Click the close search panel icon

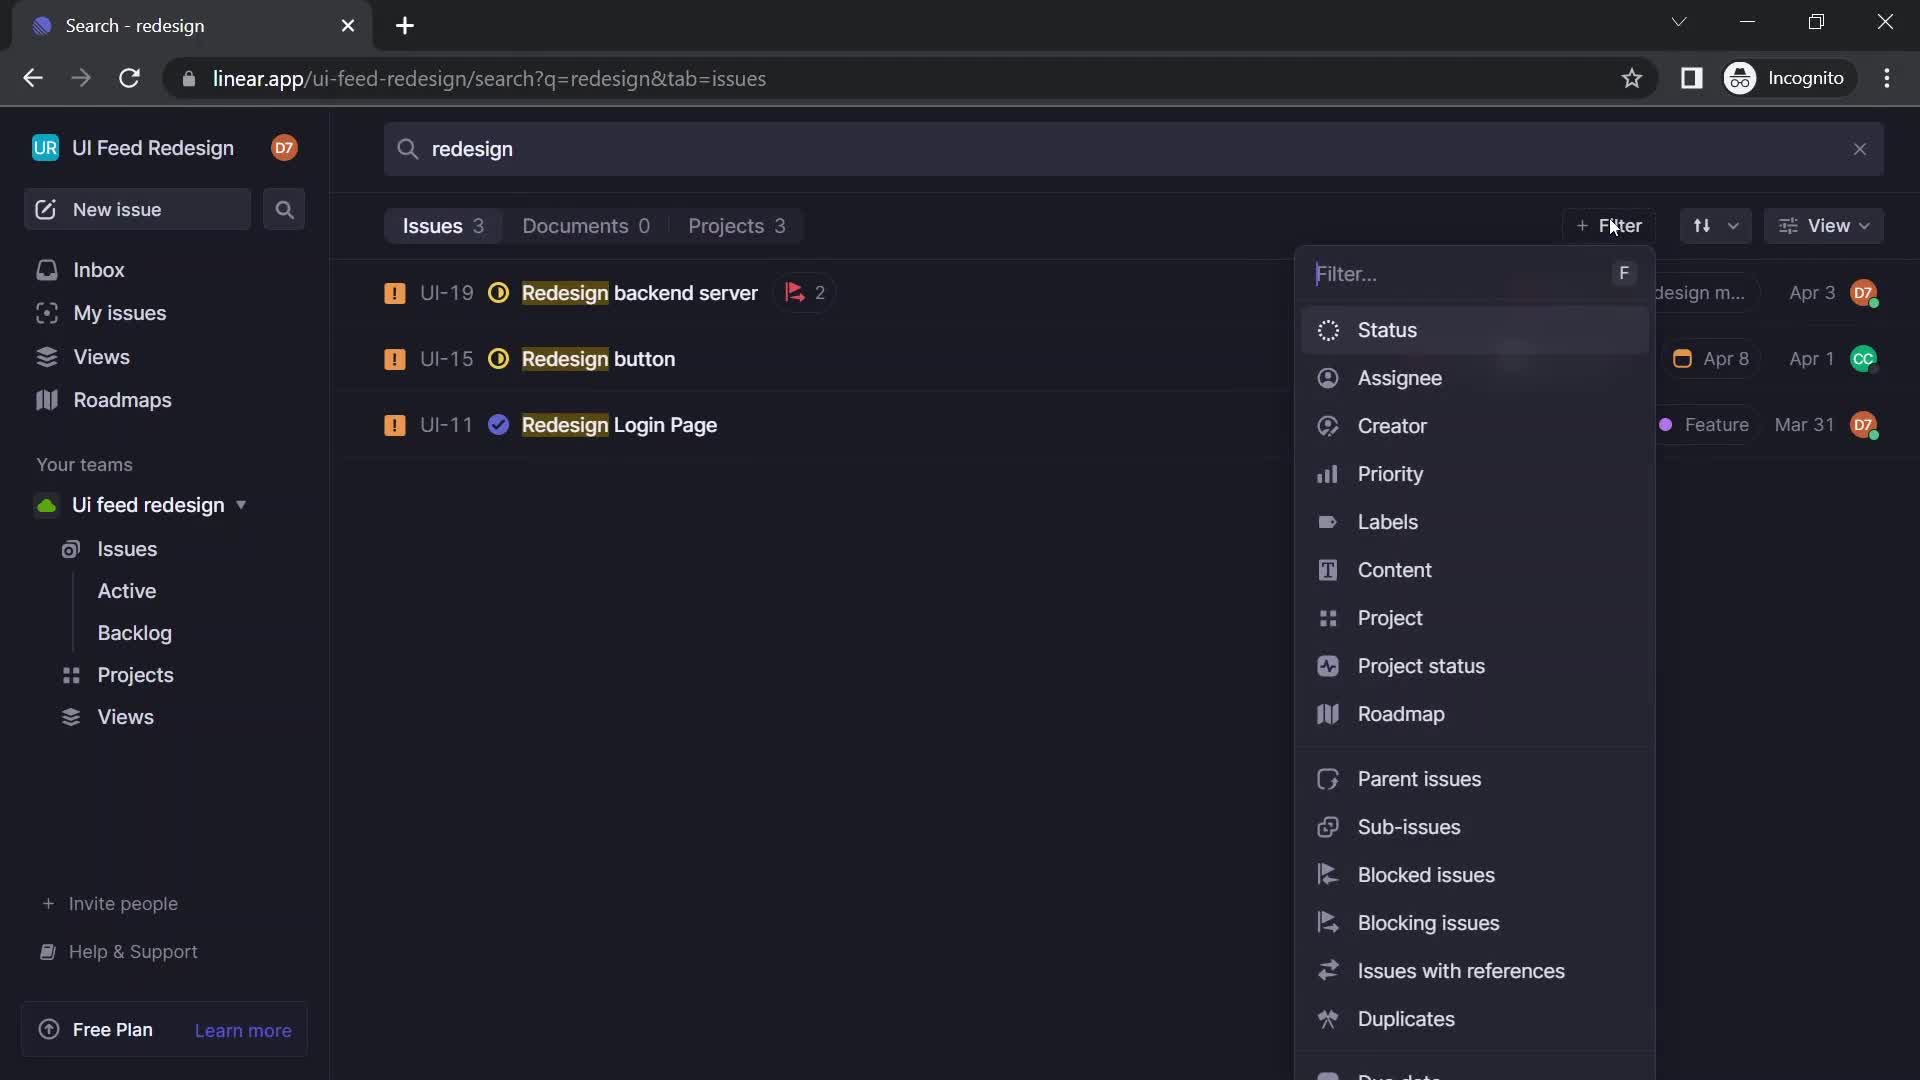(x=1859, y=148)
